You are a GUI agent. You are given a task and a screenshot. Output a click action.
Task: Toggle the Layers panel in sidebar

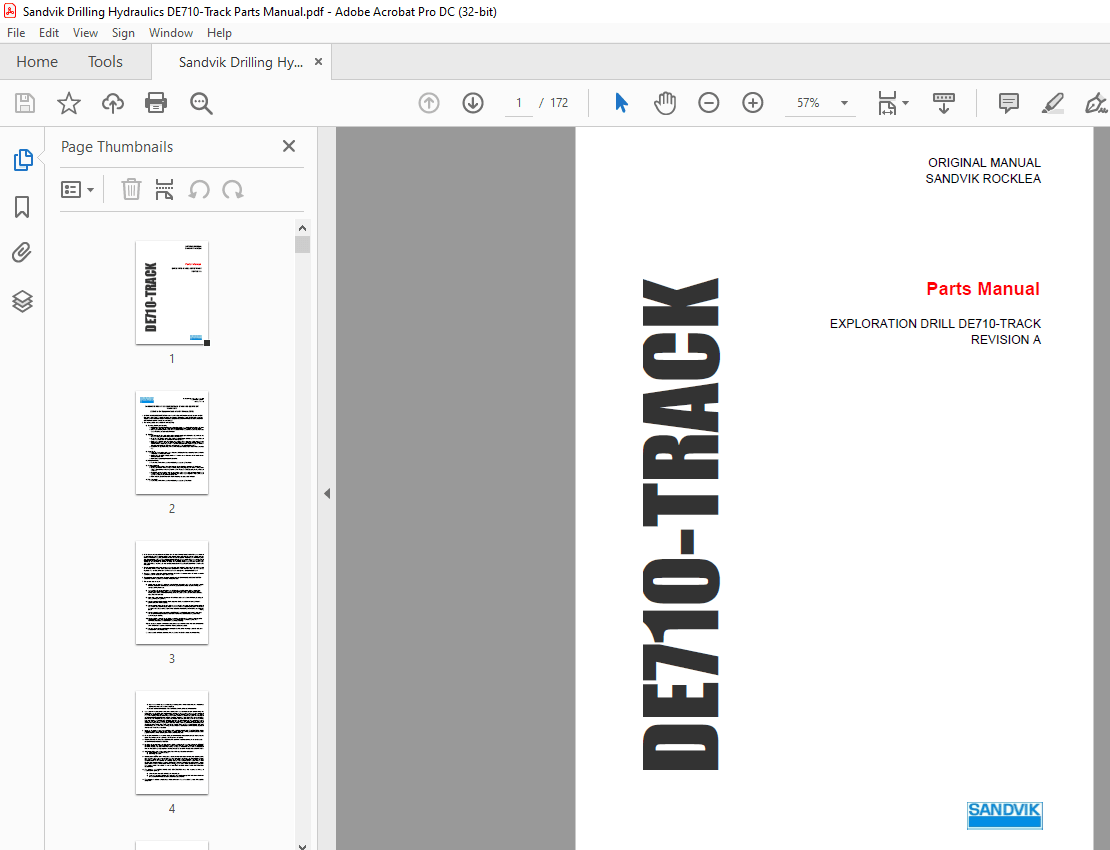[22, 301]
